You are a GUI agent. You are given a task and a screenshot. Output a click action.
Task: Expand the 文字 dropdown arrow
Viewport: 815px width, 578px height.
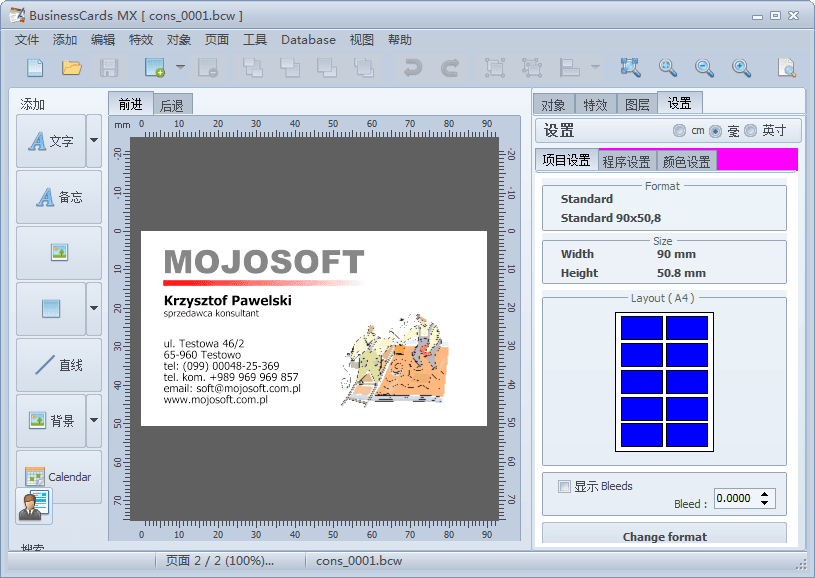(x=94, y=141)
